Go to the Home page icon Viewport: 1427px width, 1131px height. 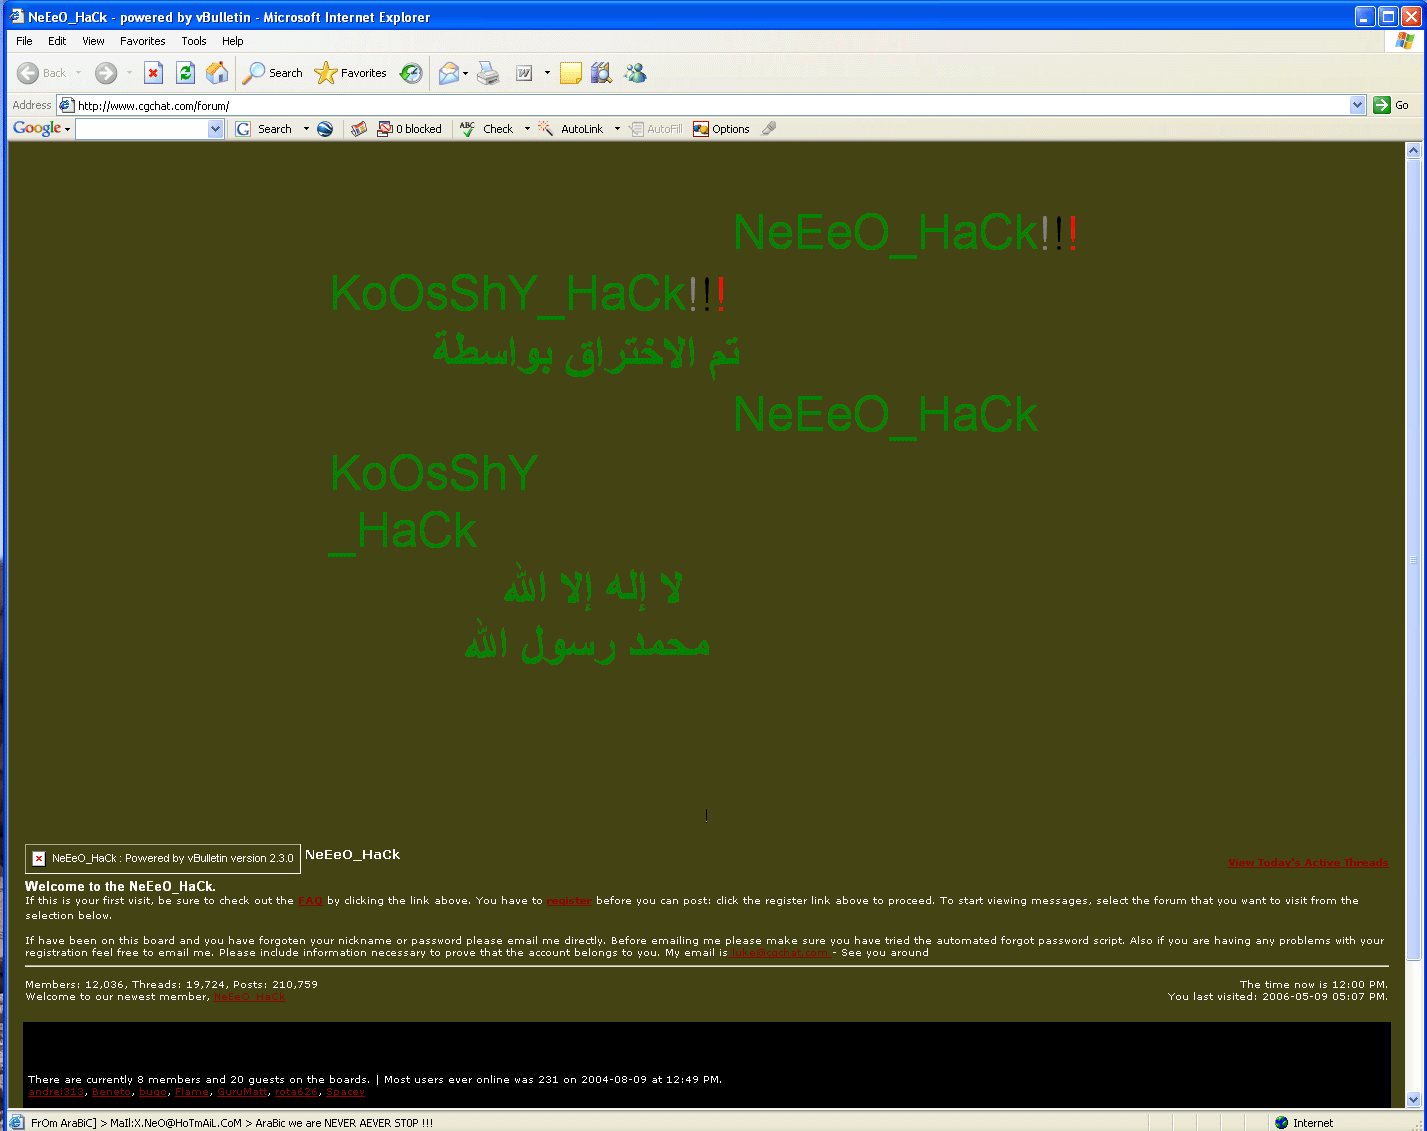216,73
